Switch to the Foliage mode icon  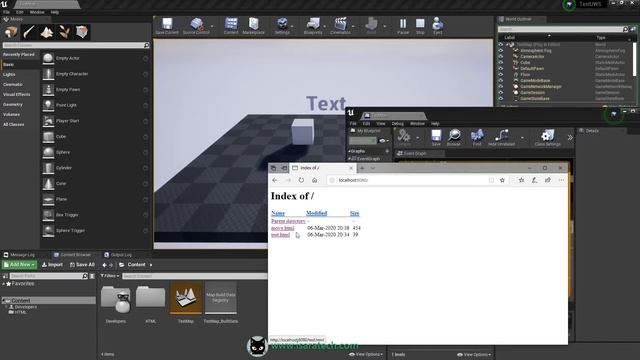tap(64, 32)
